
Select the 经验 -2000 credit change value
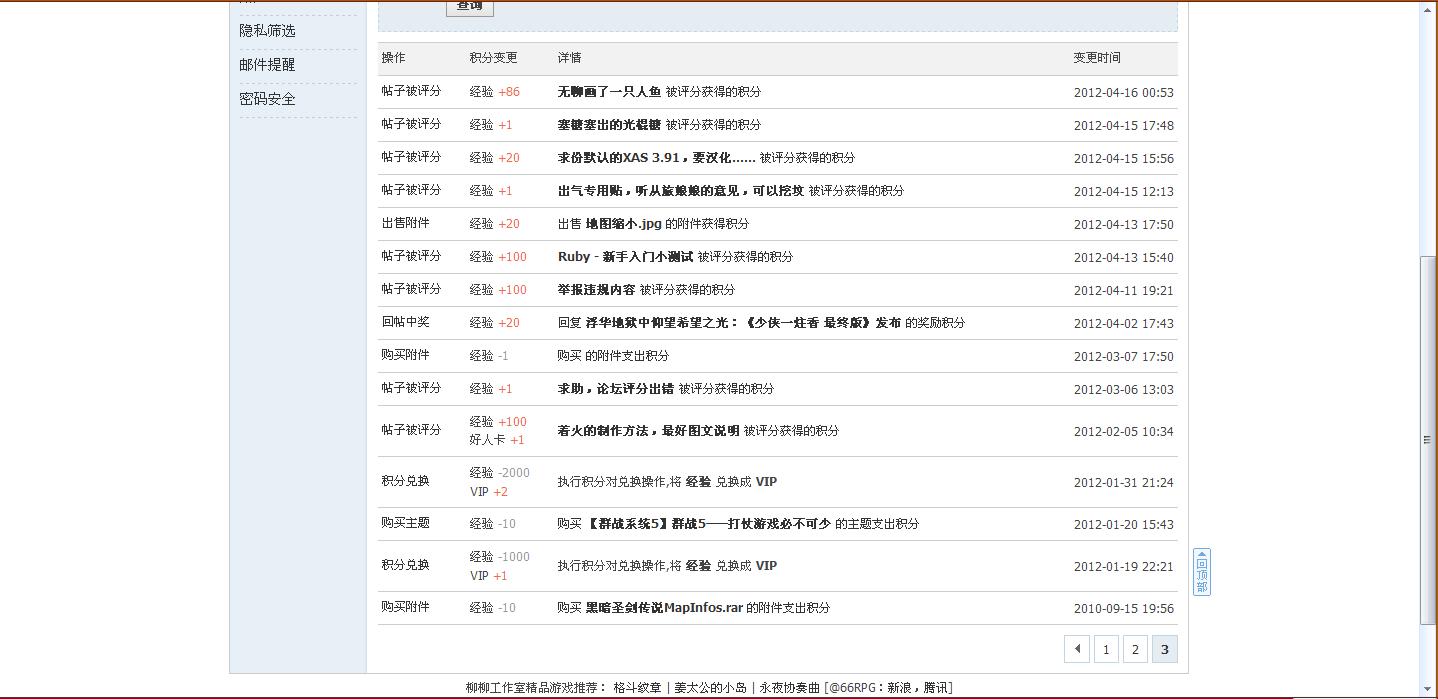pos(500,473)
